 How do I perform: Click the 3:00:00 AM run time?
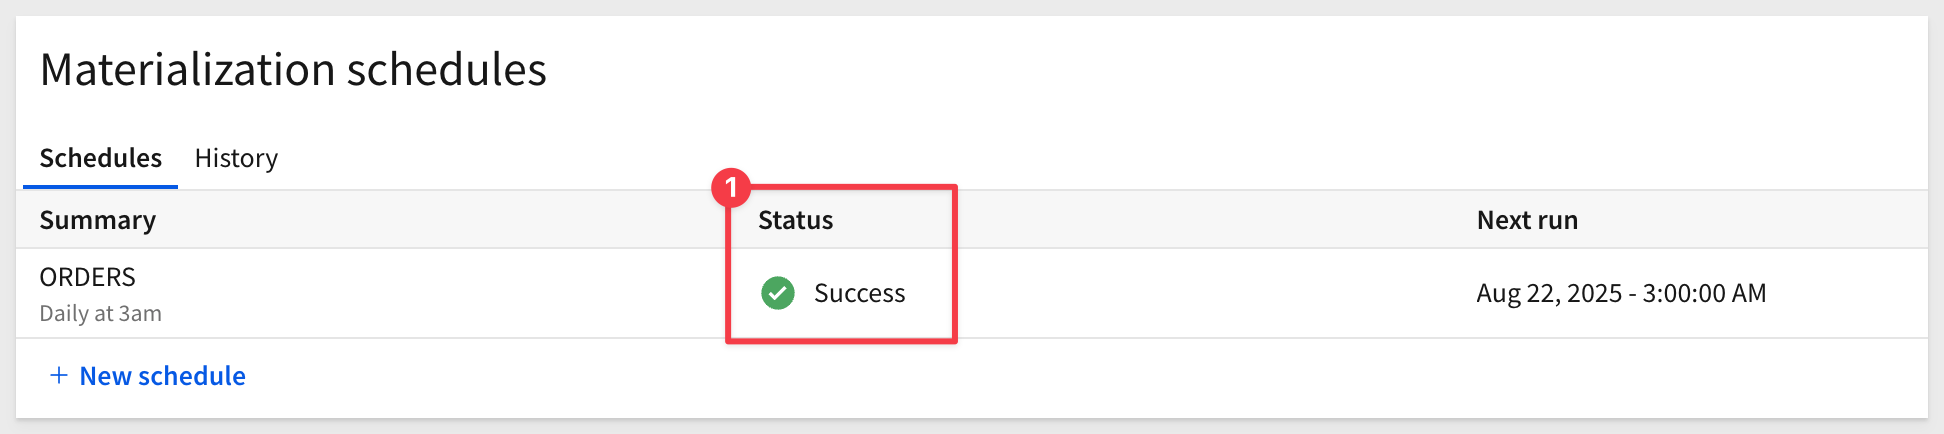click(x=1704, y=293)
